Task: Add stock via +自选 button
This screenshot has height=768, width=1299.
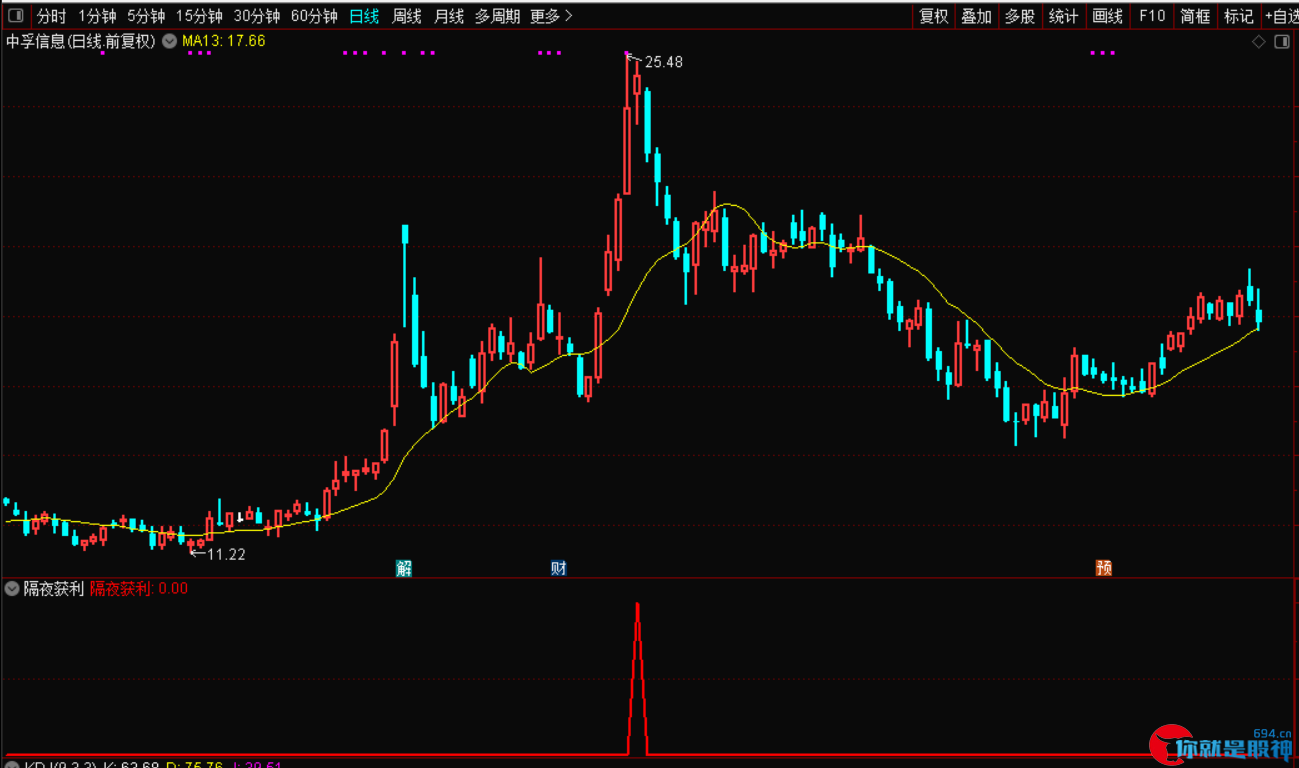Action: click(1280, 16)
